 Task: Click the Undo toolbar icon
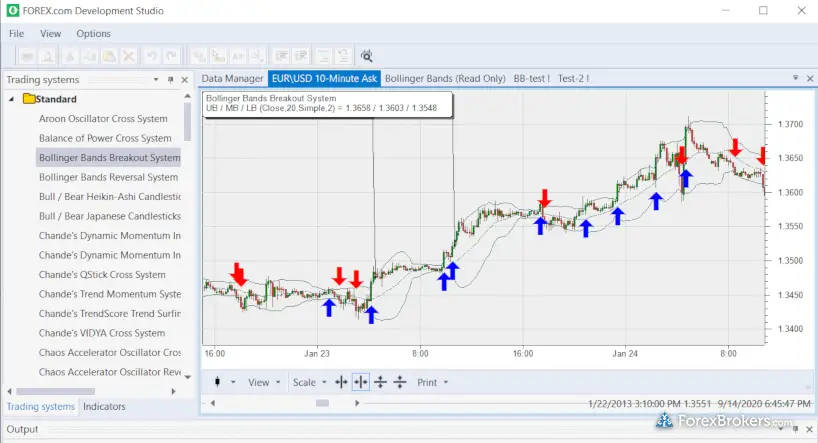151,56
